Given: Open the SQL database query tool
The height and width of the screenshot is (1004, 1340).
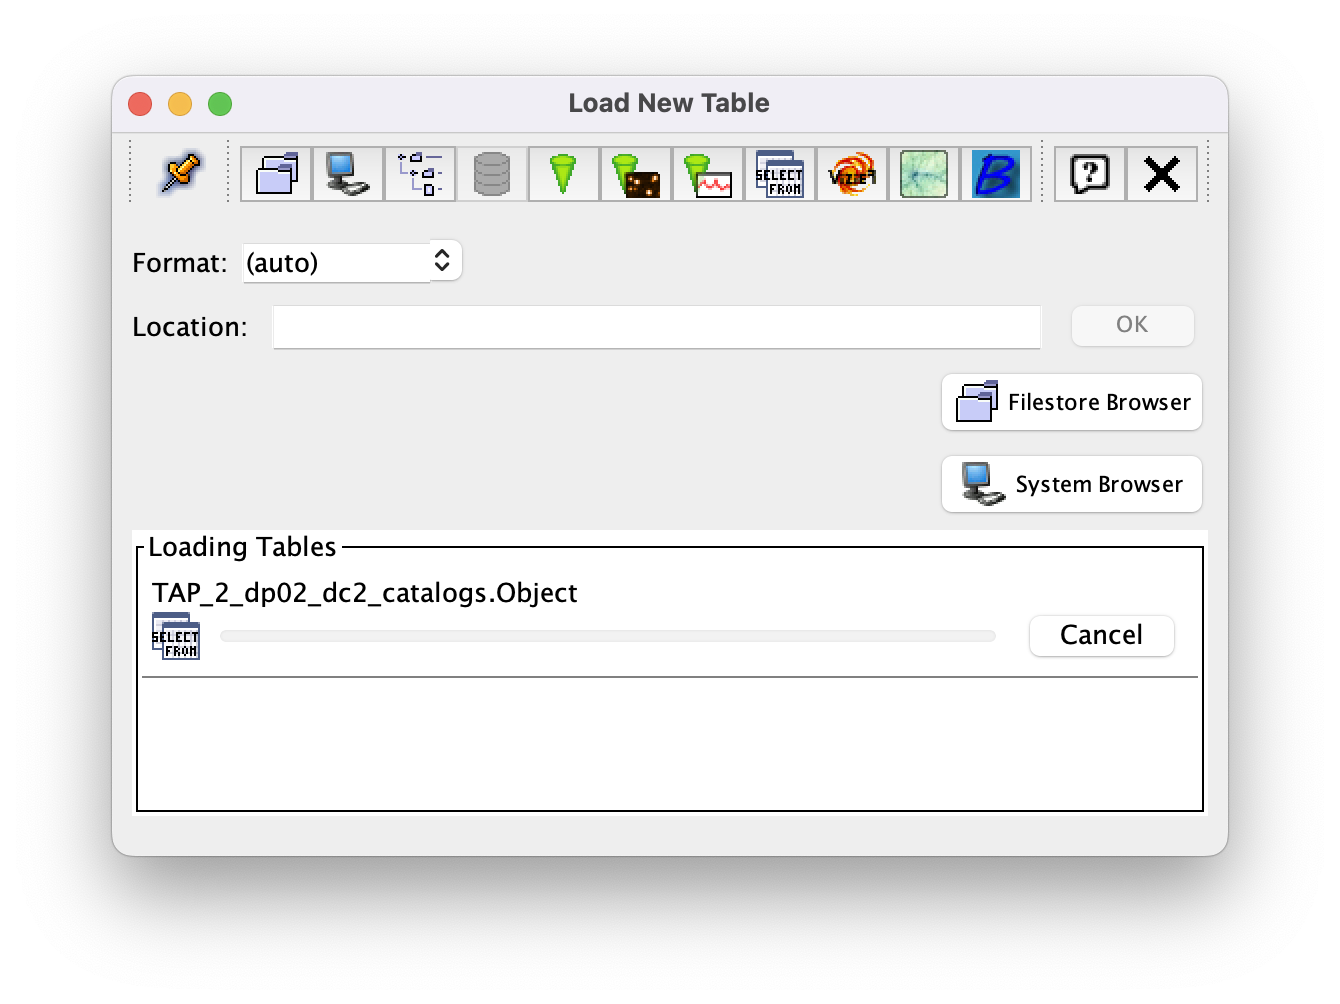Looking at the screenshot, I should tap(492, 173).
